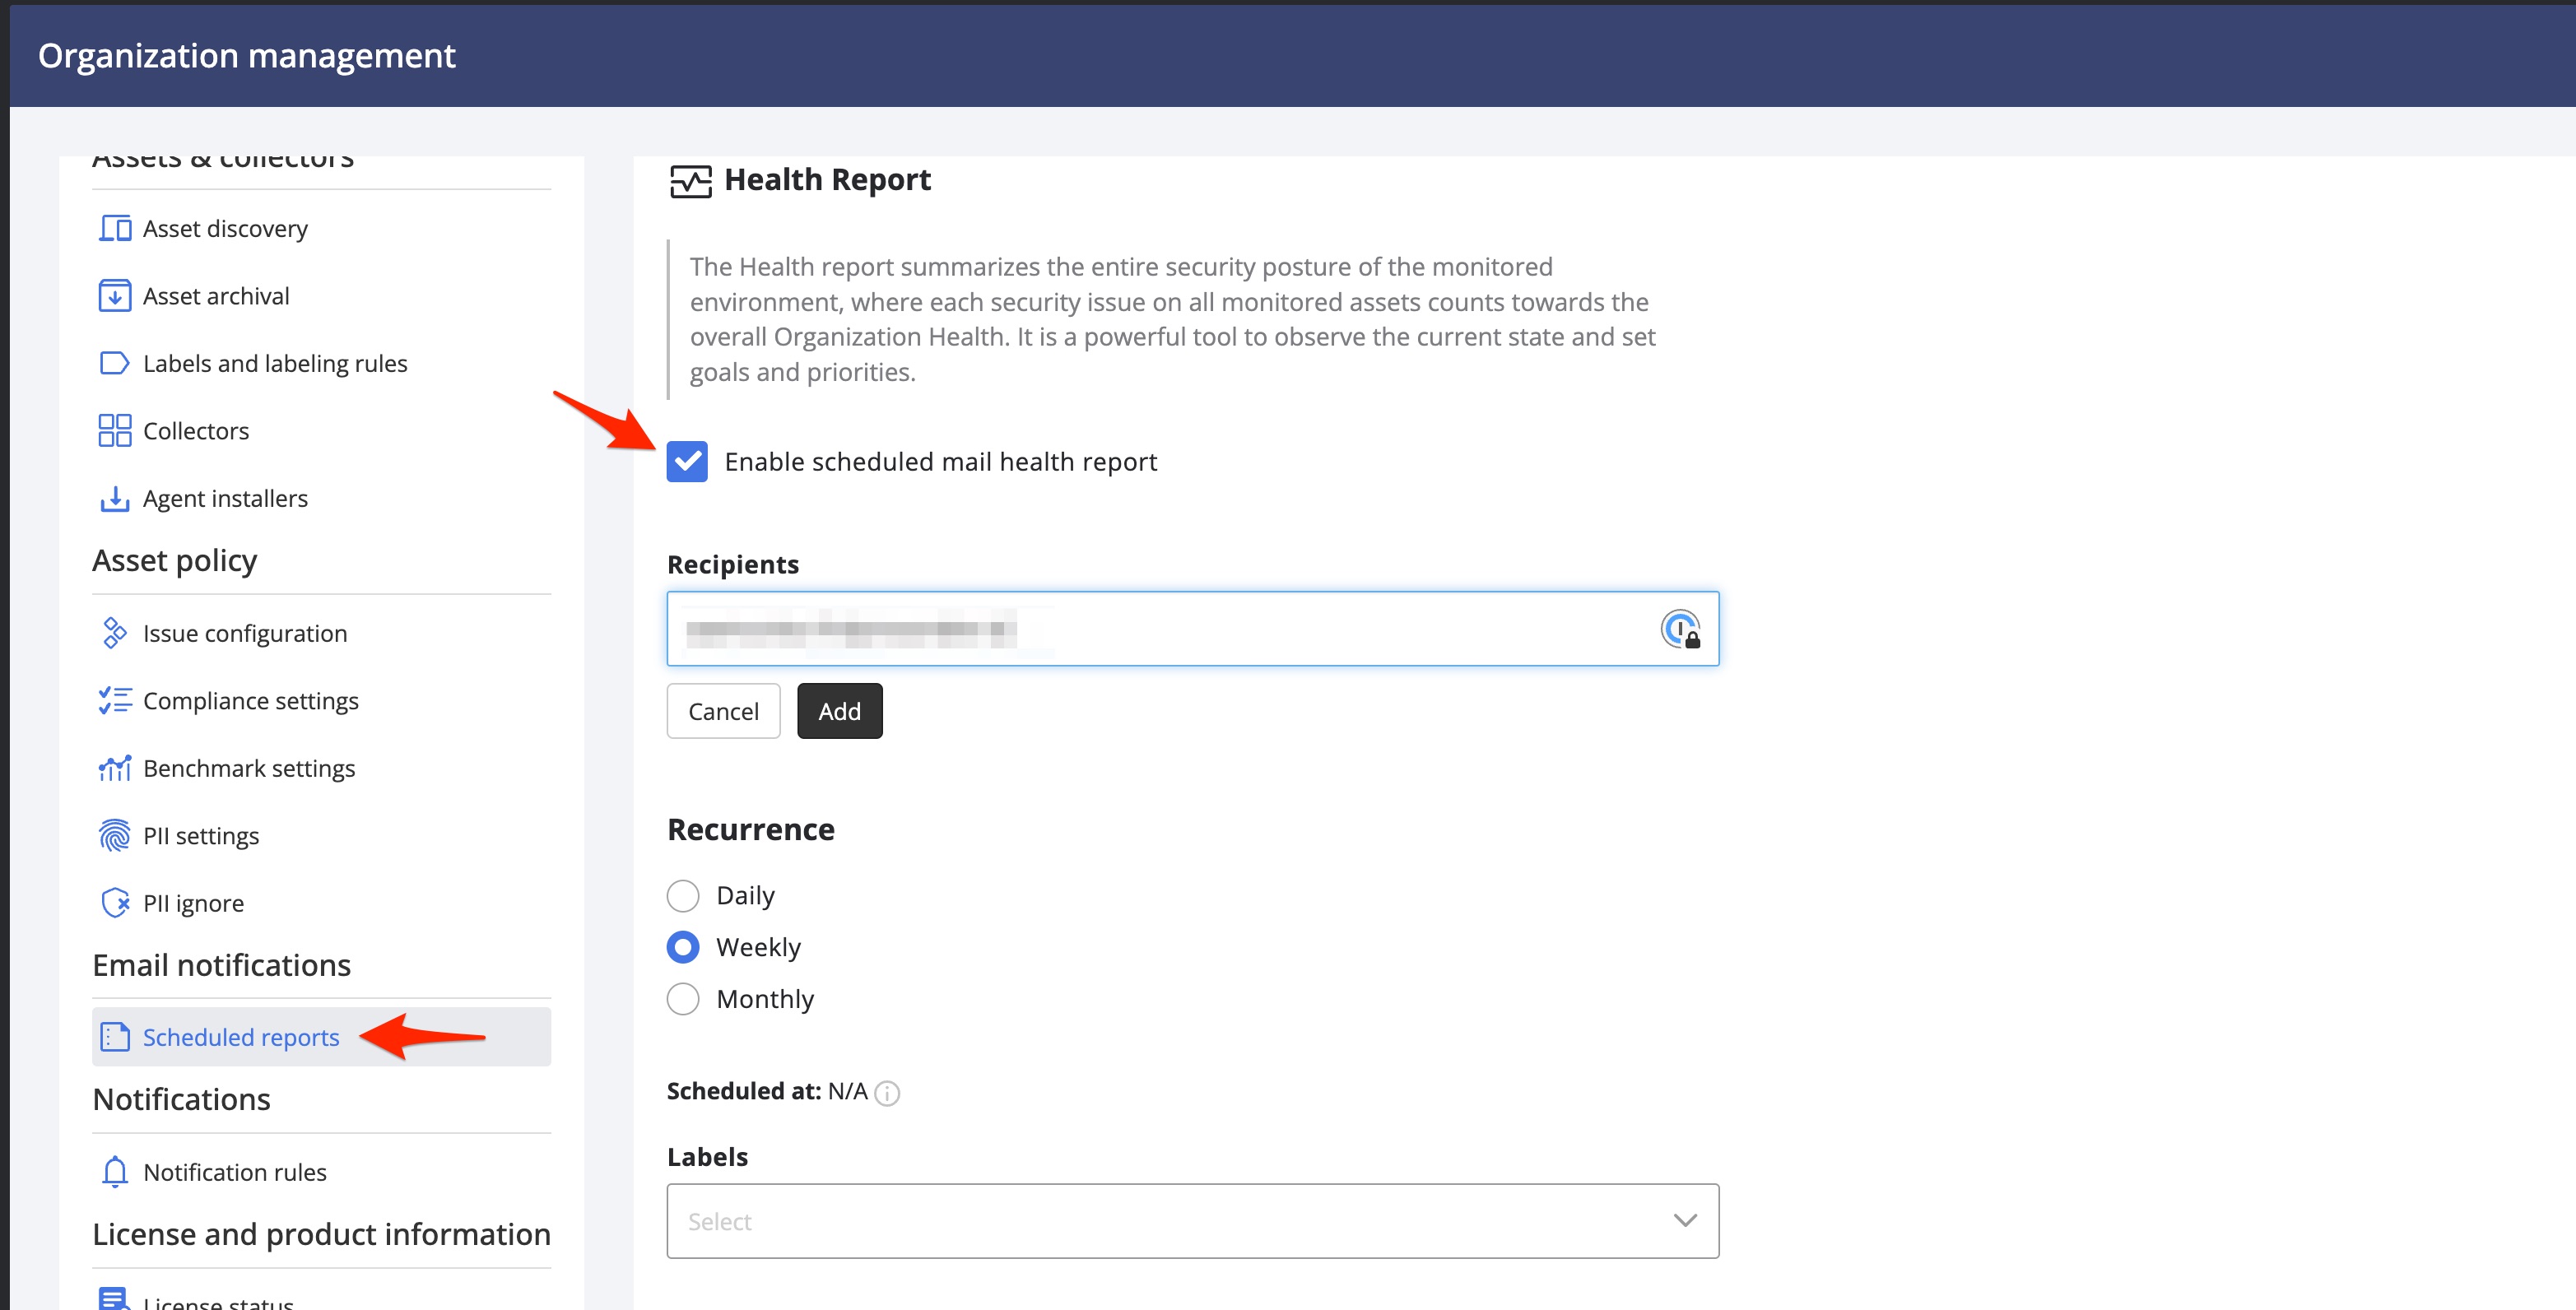Click the Cancel button
This screenshot has width=2576, height=1310.
tap(723, 711)
